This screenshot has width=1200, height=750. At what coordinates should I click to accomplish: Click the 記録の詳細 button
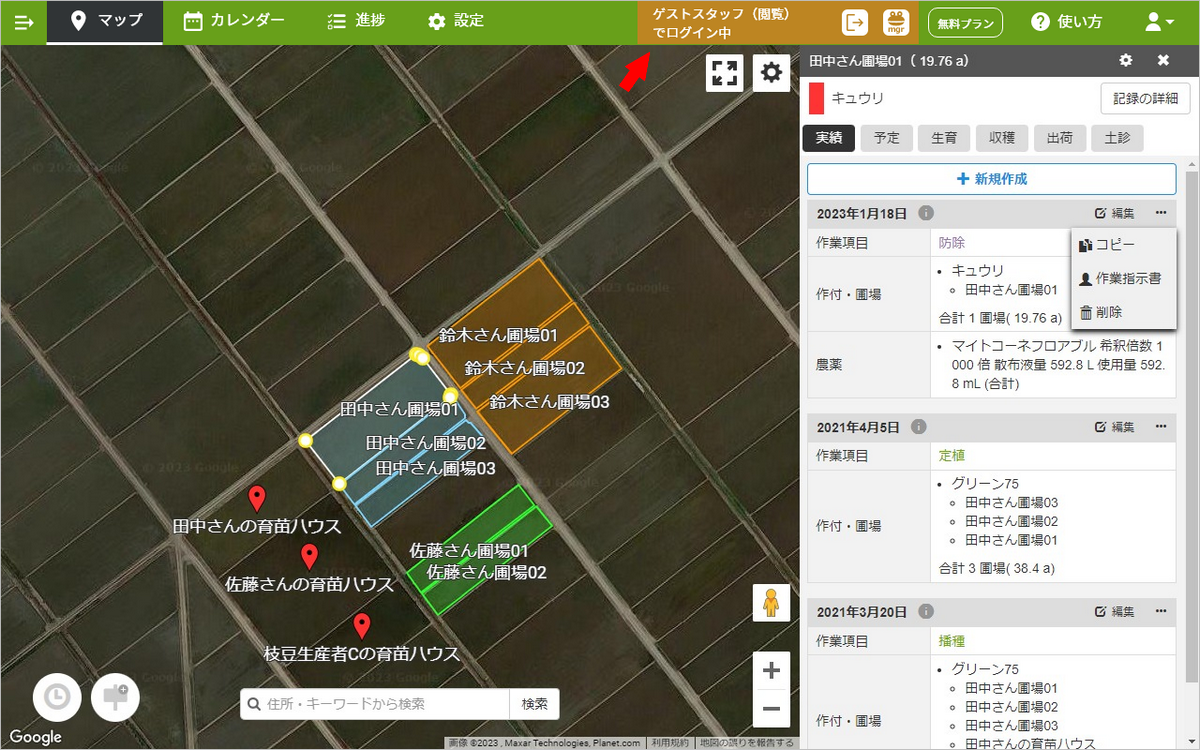click(1145, 98)
